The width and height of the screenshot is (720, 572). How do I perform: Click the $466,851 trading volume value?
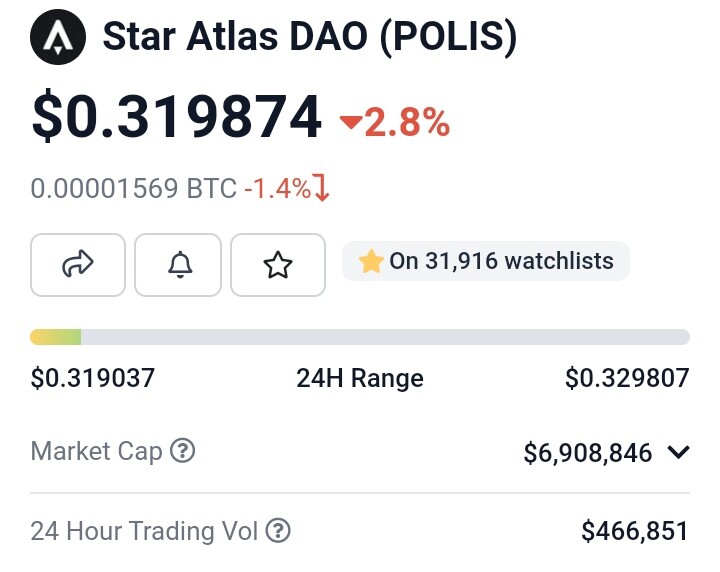(x=635, y=531)
